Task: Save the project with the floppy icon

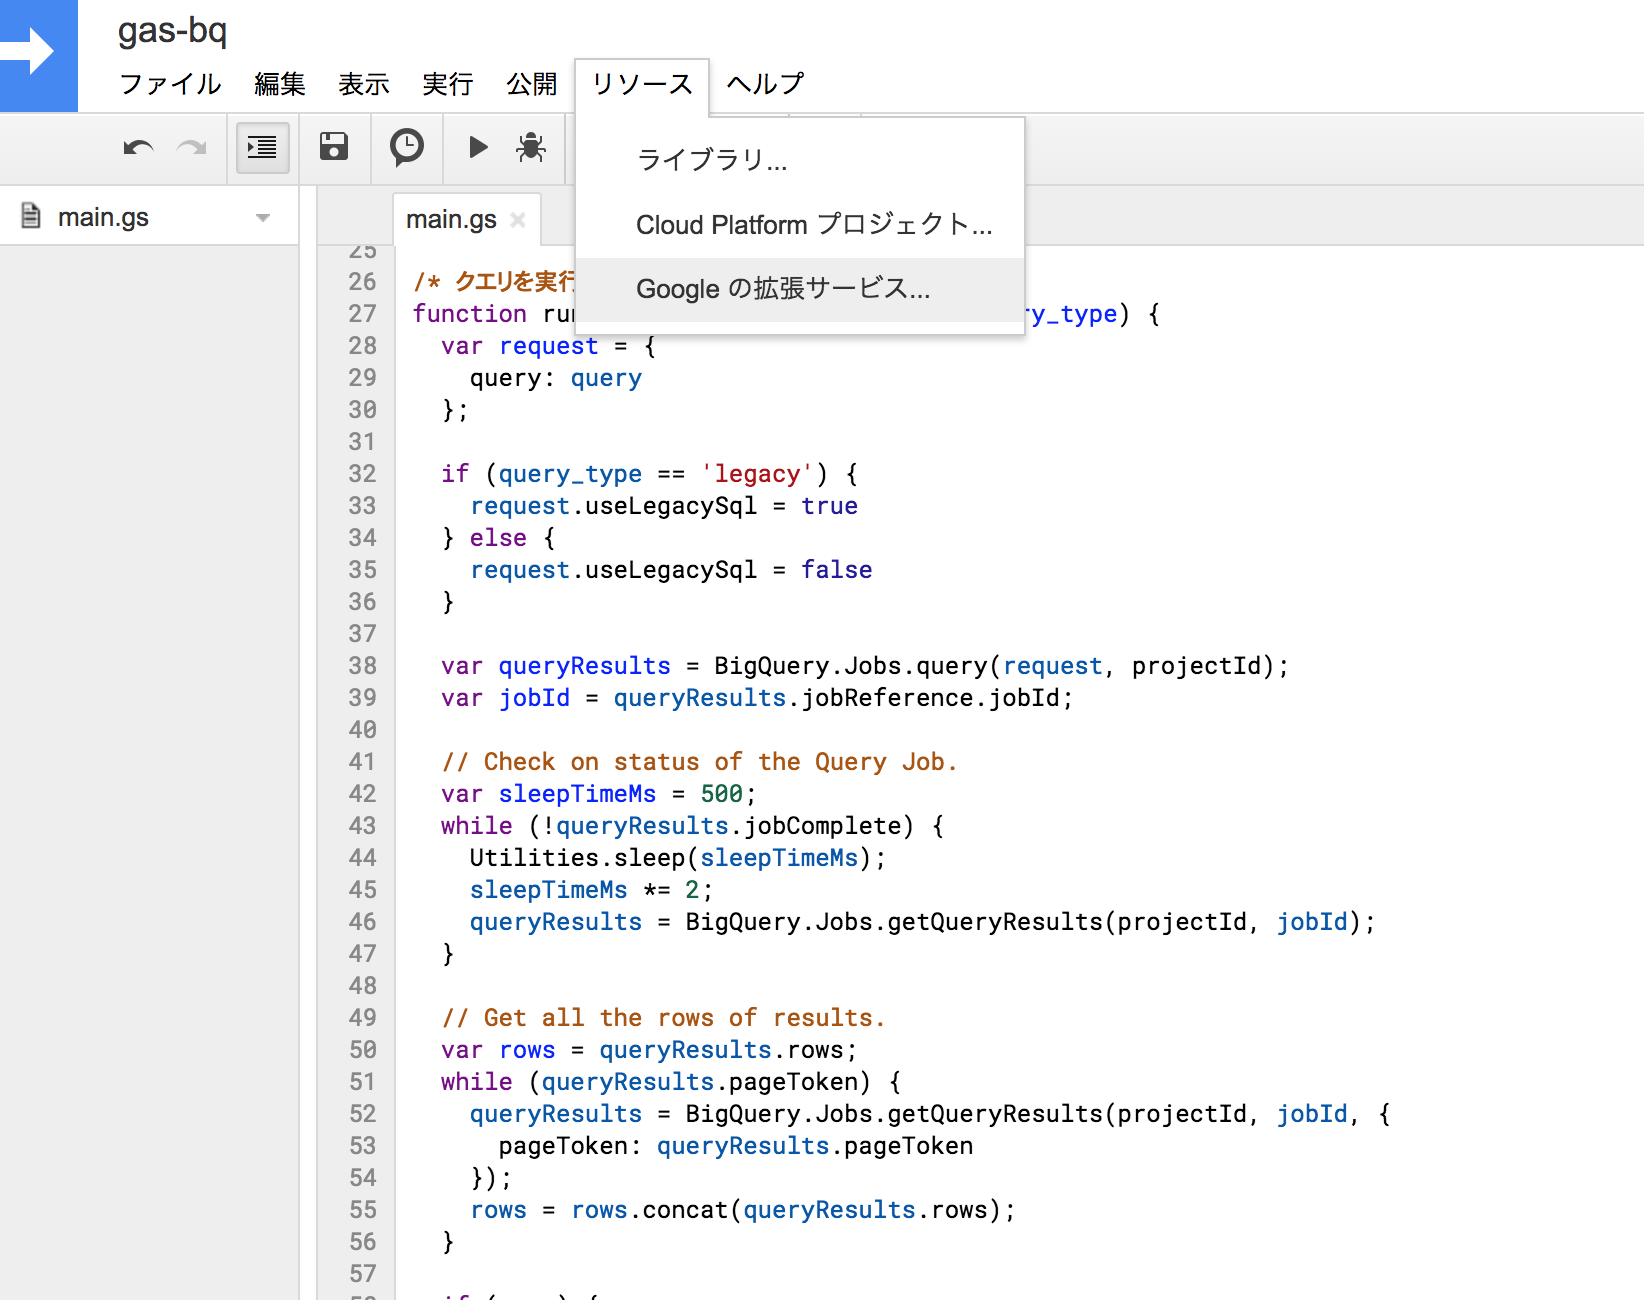Action: (334, 147)
